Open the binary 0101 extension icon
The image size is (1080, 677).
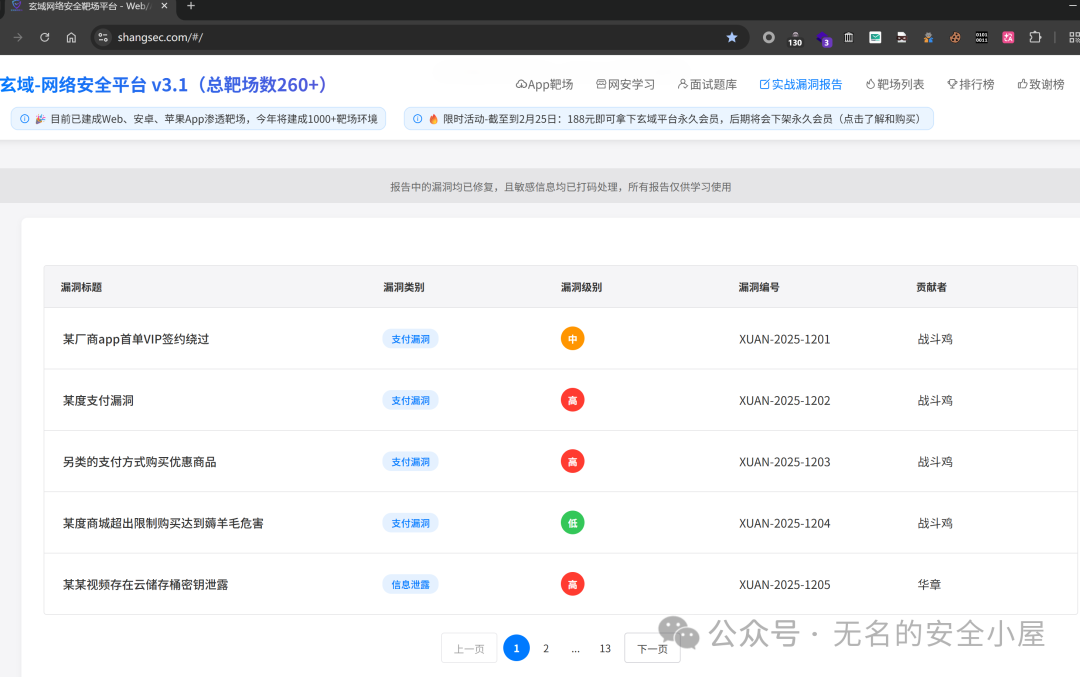982,37
